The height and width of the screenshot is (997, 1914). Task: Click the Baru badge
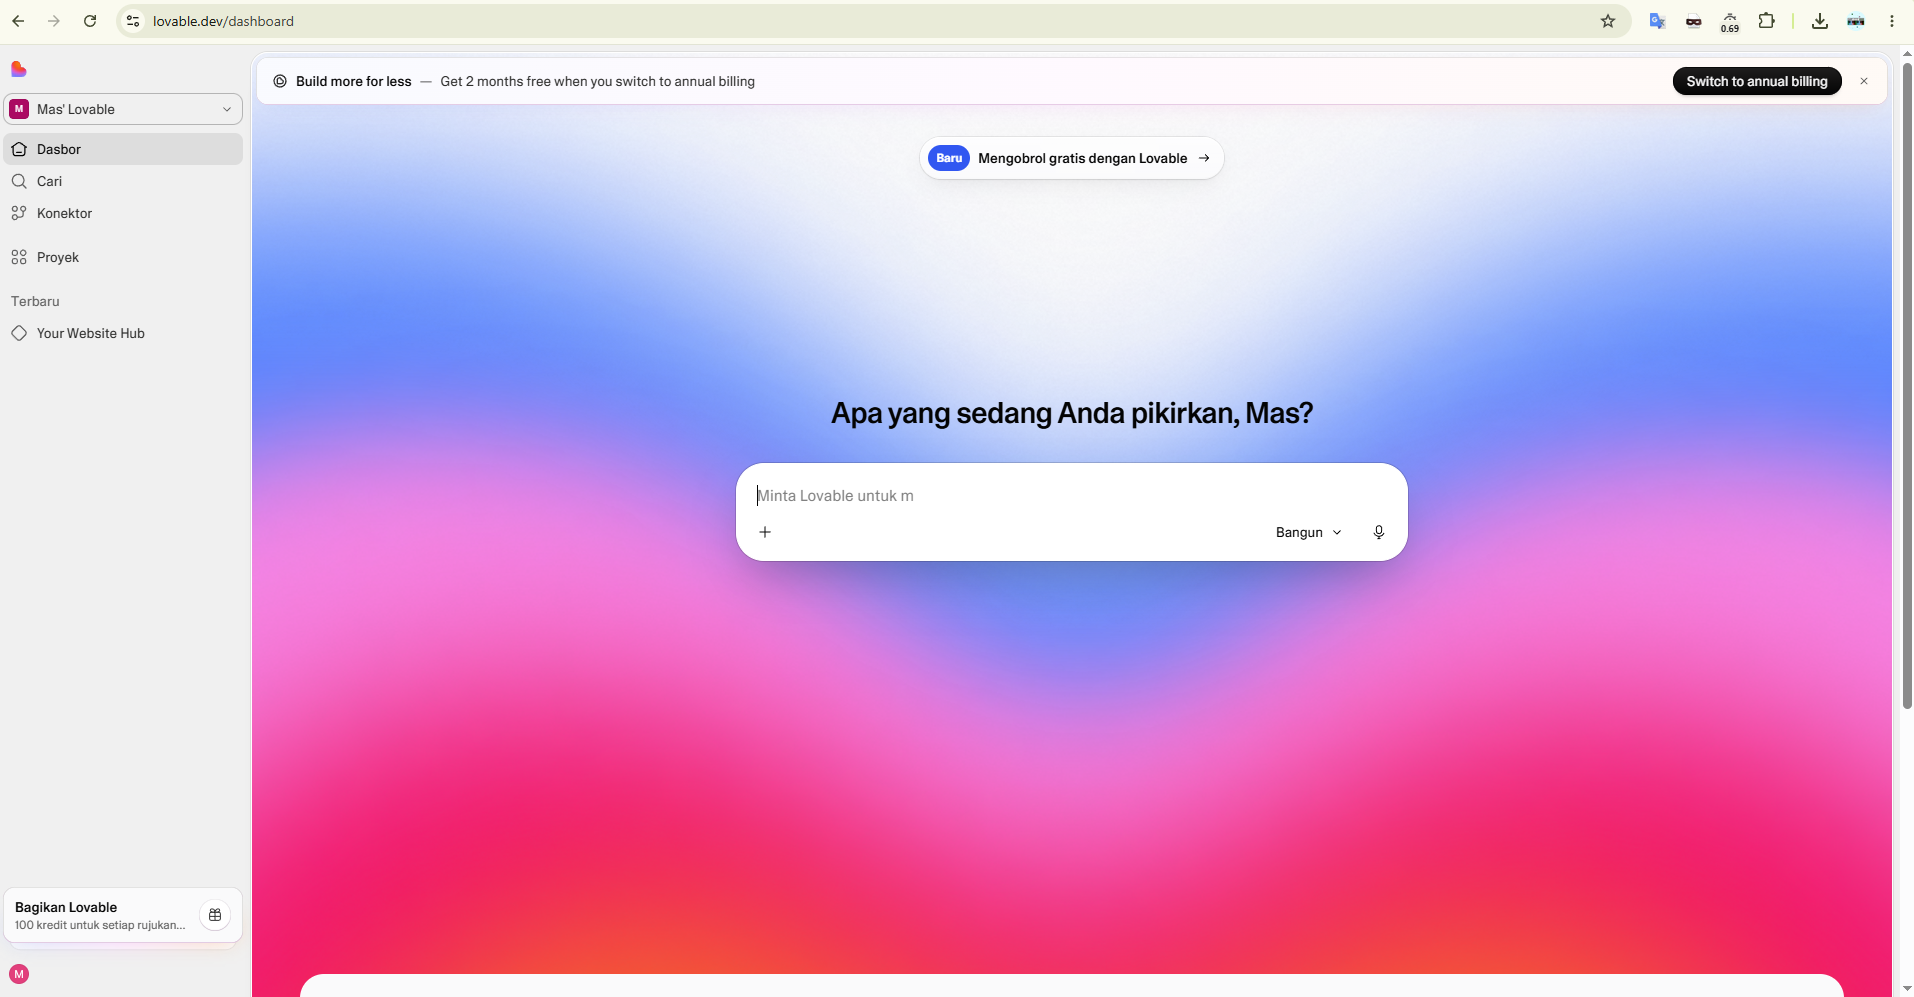click(949, 158)
